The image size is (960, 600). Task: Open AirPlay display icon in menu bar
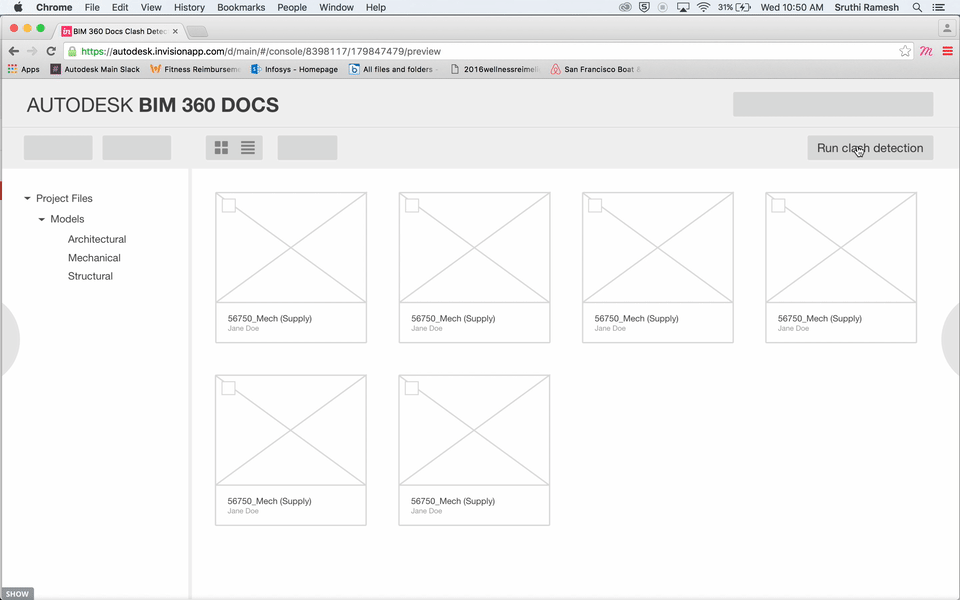pyautogui.click(x=683, y=7)
